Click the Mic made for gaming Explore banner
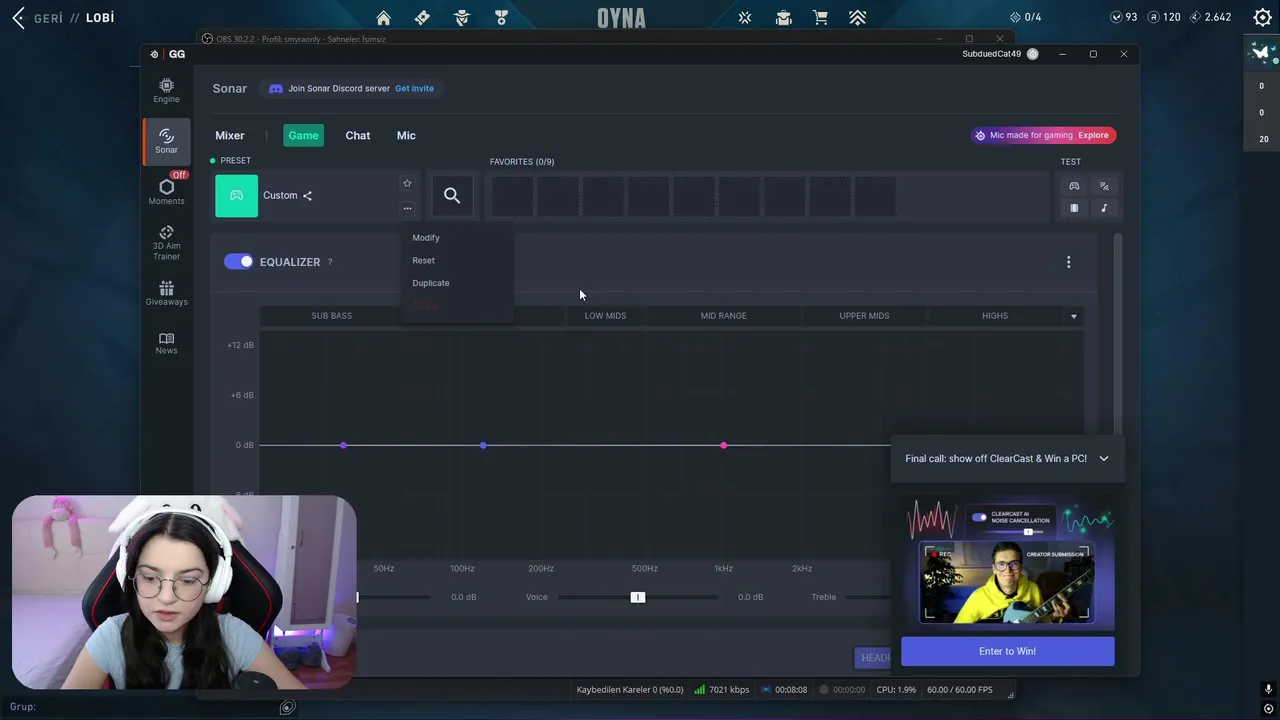Screen dimensions: 1280x720 tap(1044, 135)
